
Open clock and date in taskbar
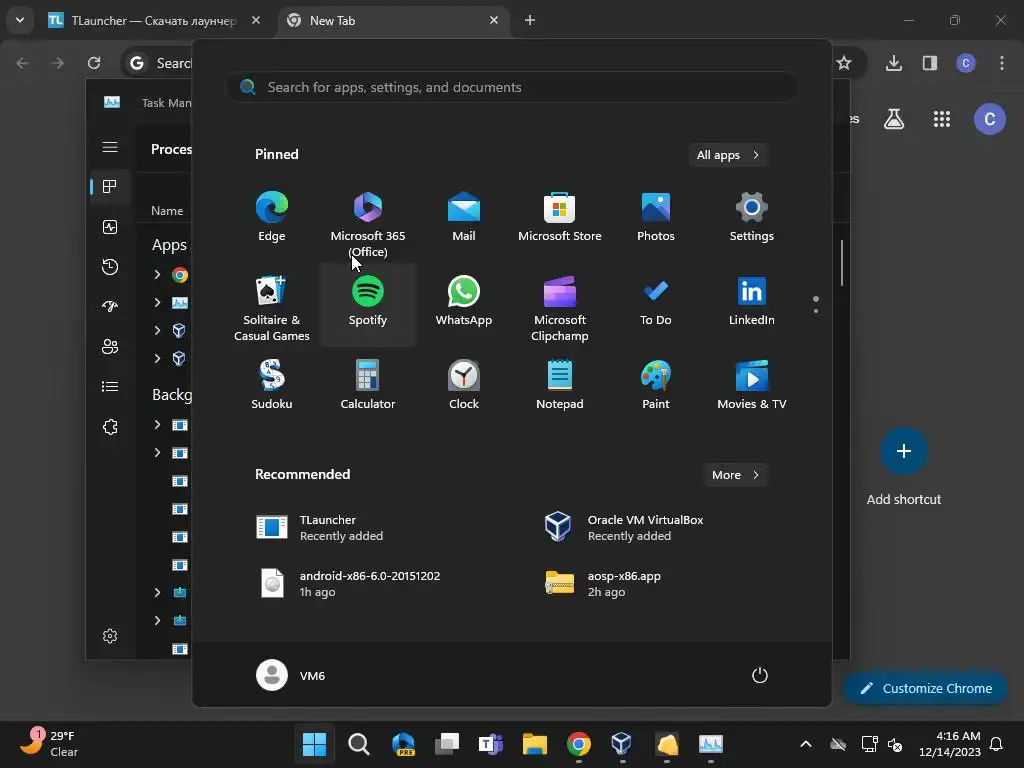(x=950, y=744)
